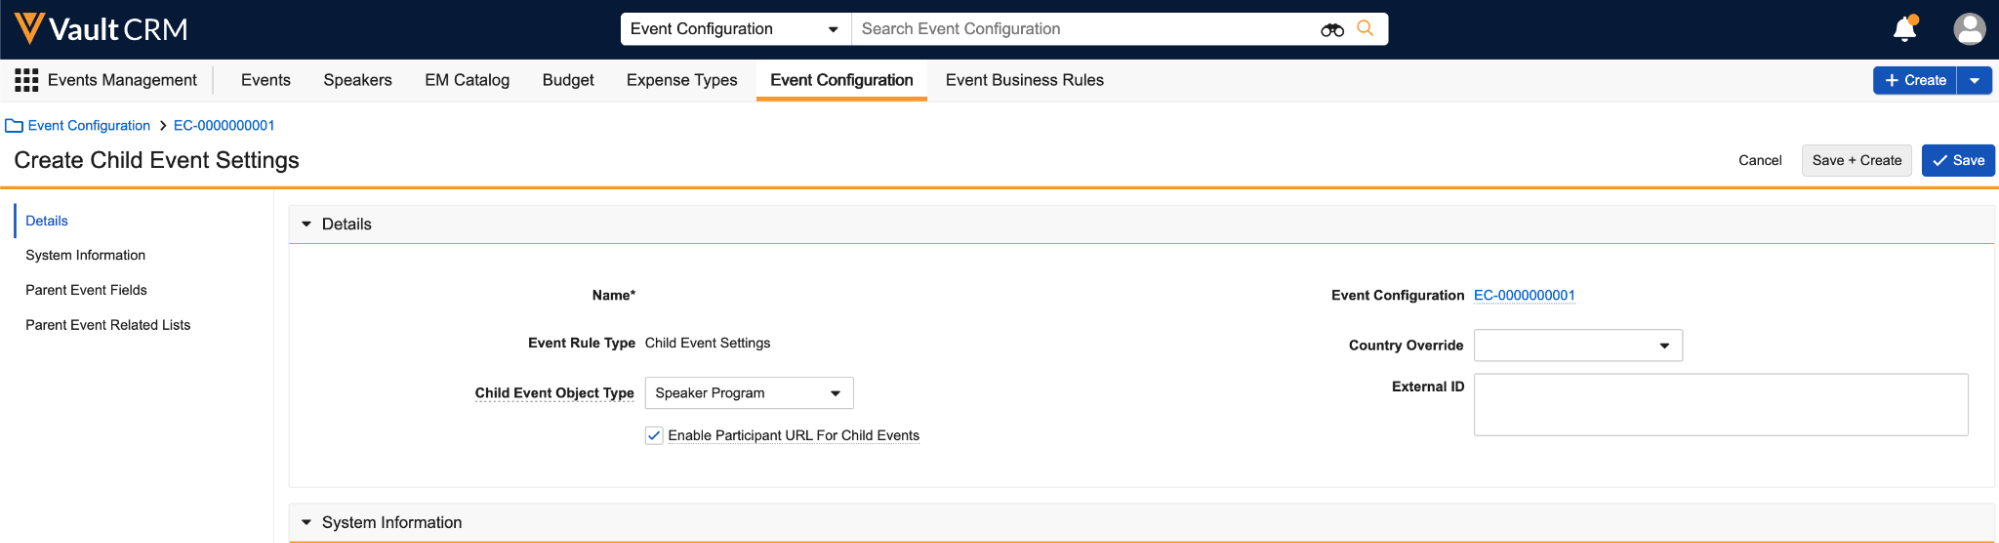Viewport: 1999px width, 543px height.
Task: Uncheck Enable Participant URL For Child Events
Action: 654,436
